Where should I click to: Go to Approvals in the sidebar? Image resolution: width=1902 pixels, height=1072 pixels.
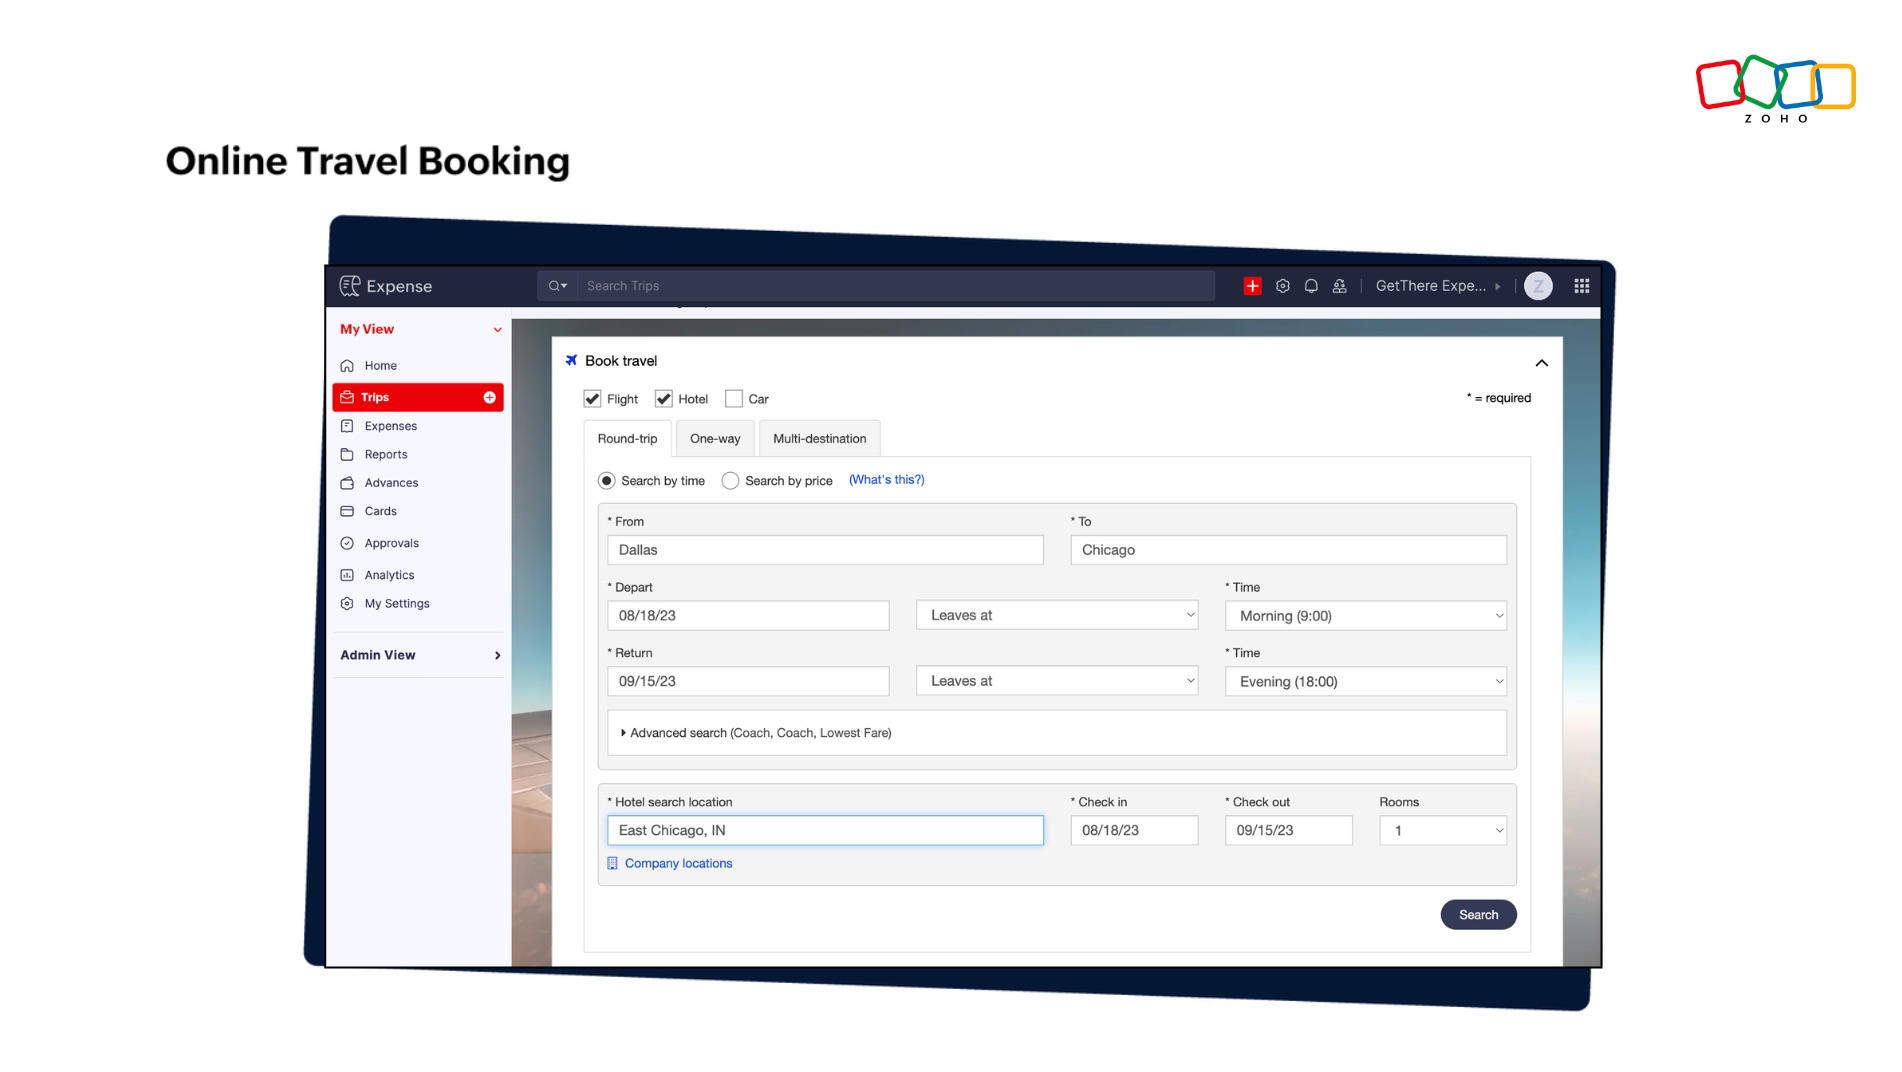click(x=391, y=542)
